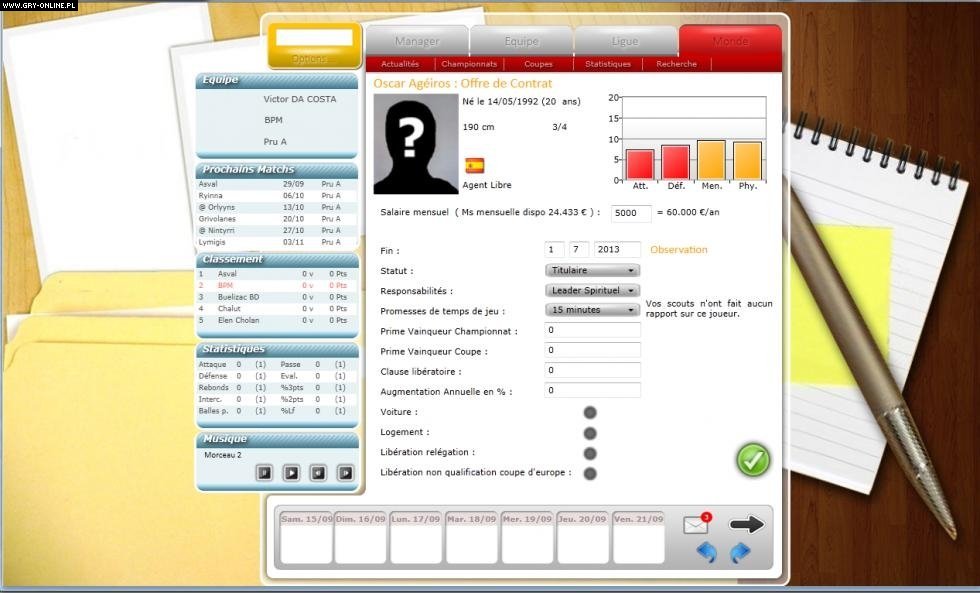Pause the currently playing music track

[265, 471]
